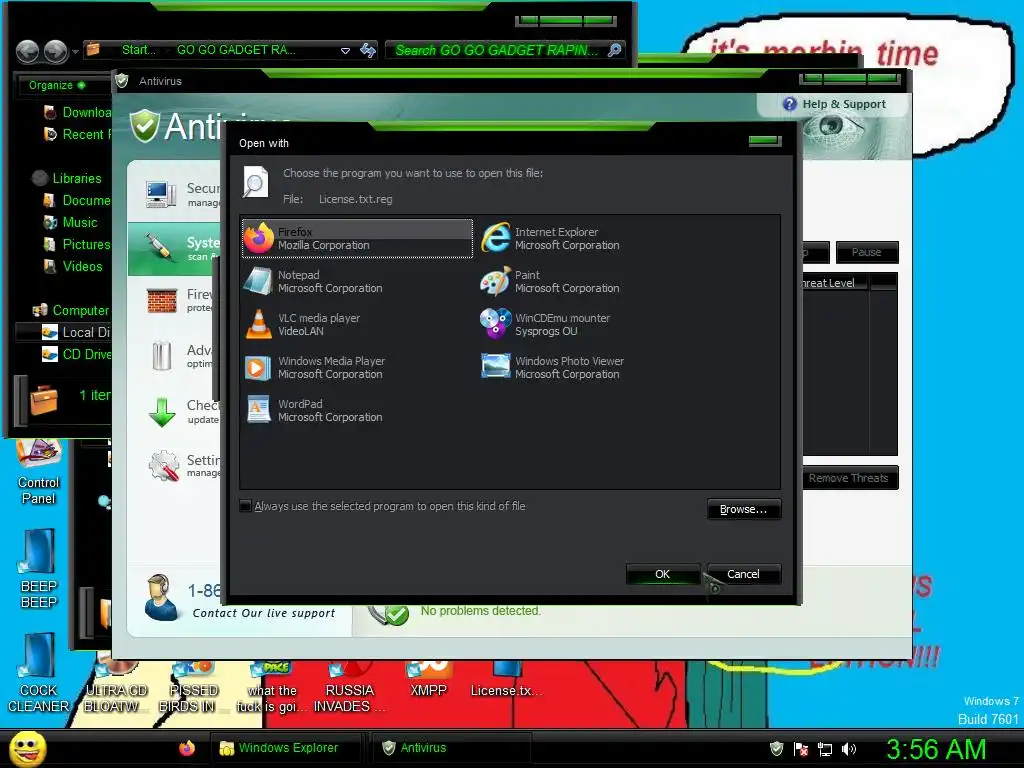Click Threat Level column header

(x=835, y=283)
